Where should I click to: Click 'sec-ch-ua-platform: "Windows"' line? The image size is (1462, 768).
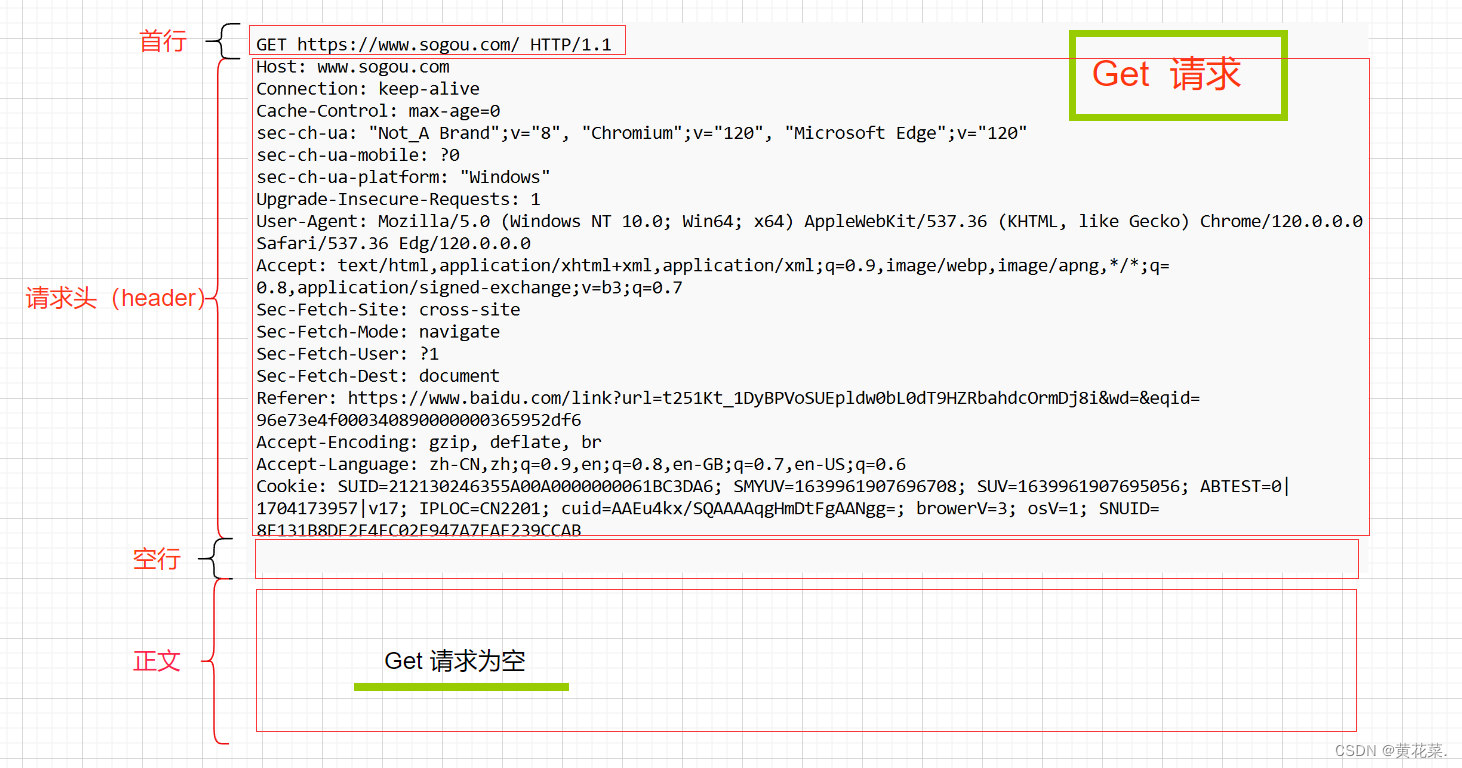pyautogui.click(x=403, y=177)
